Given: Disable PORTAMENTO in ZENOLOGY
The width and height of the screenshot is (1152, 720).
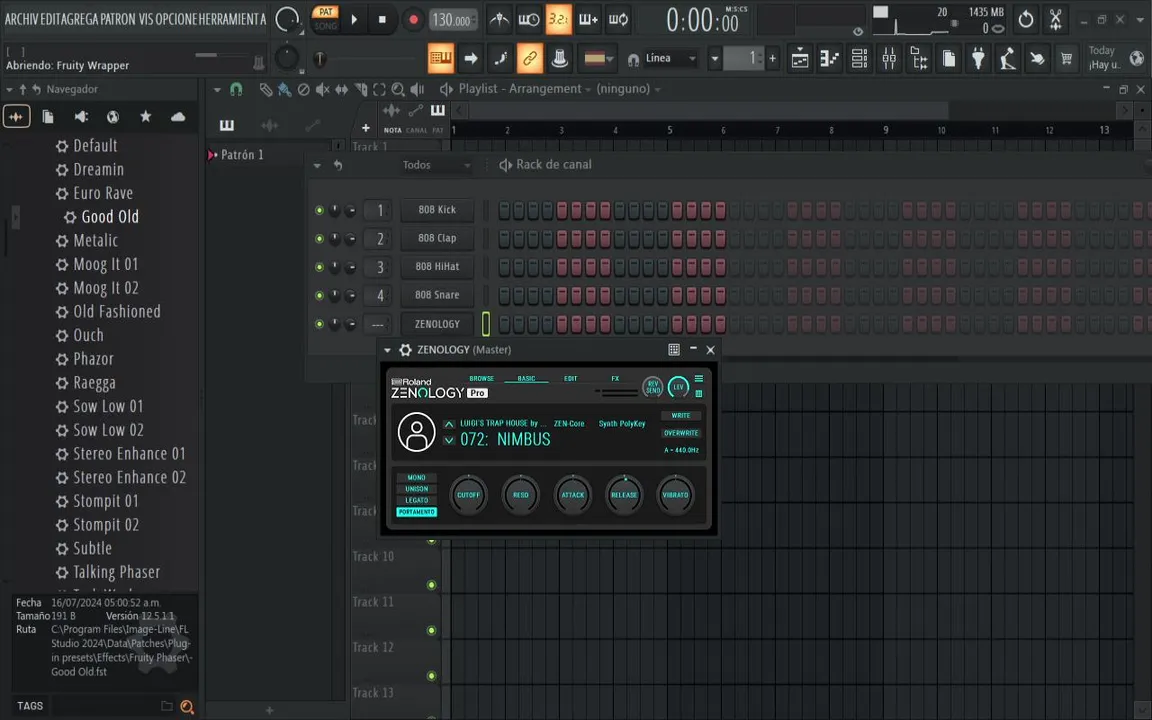Looking at the screenshot, I should tap(417, 512).
